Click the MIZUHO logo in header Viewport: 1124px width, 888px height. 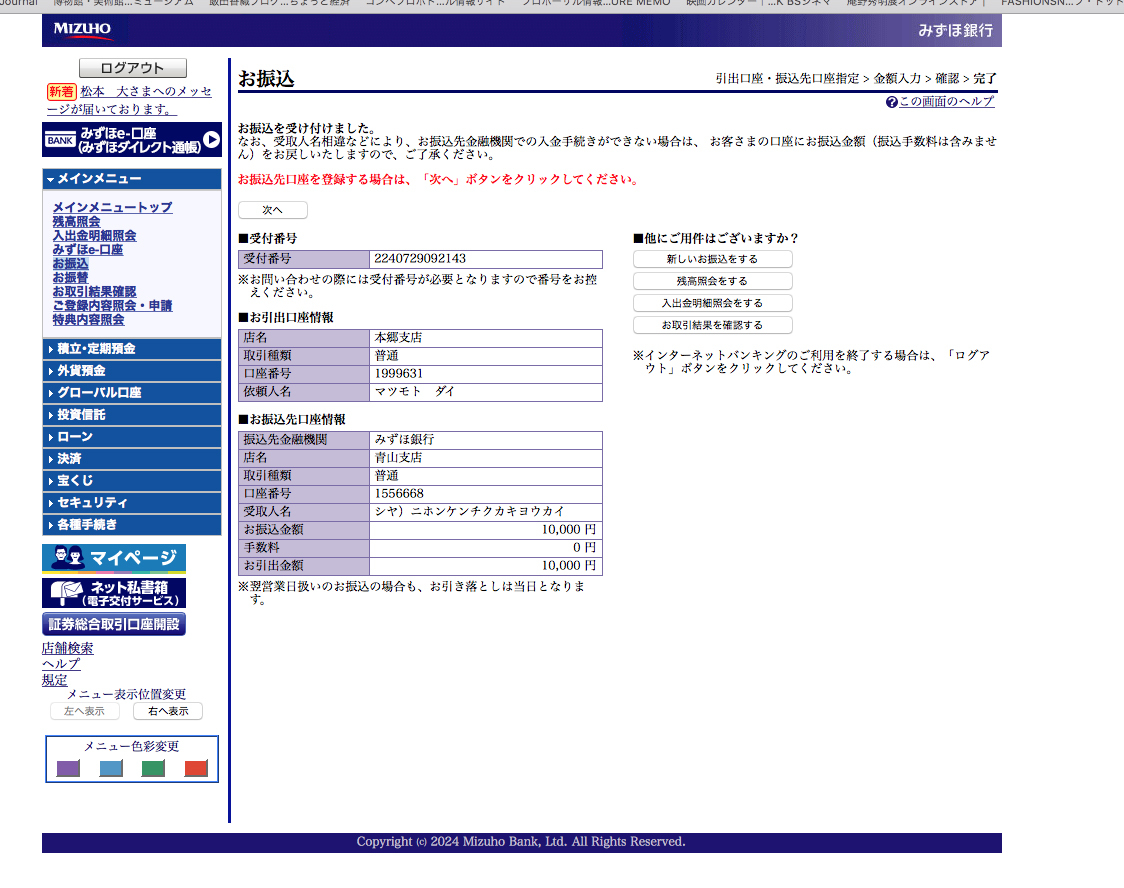[x=82, y=29]
